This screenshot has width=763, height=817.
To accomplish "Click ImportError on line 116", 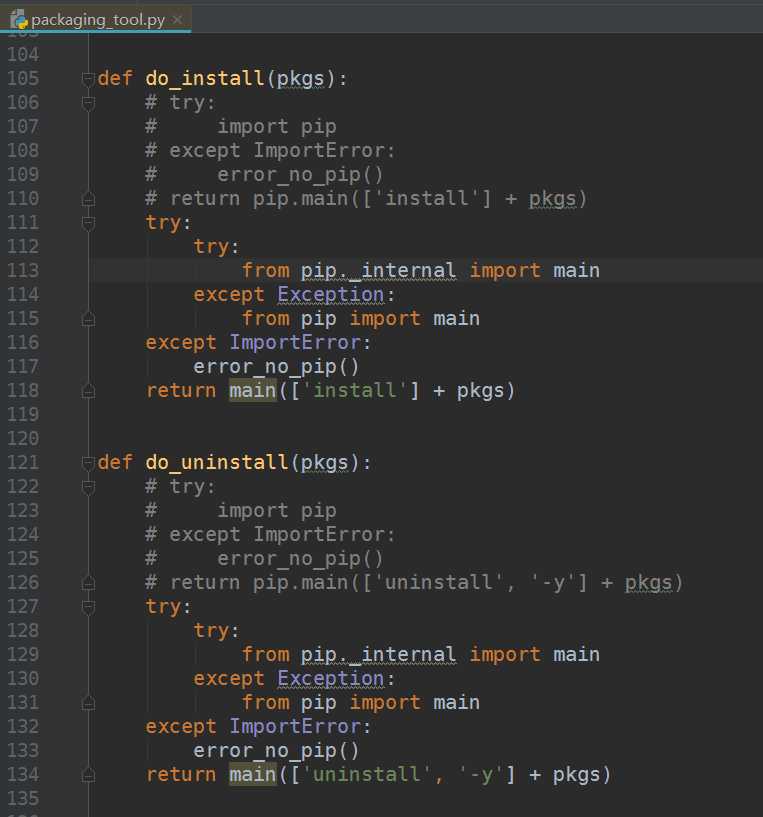I will (295, 342).
